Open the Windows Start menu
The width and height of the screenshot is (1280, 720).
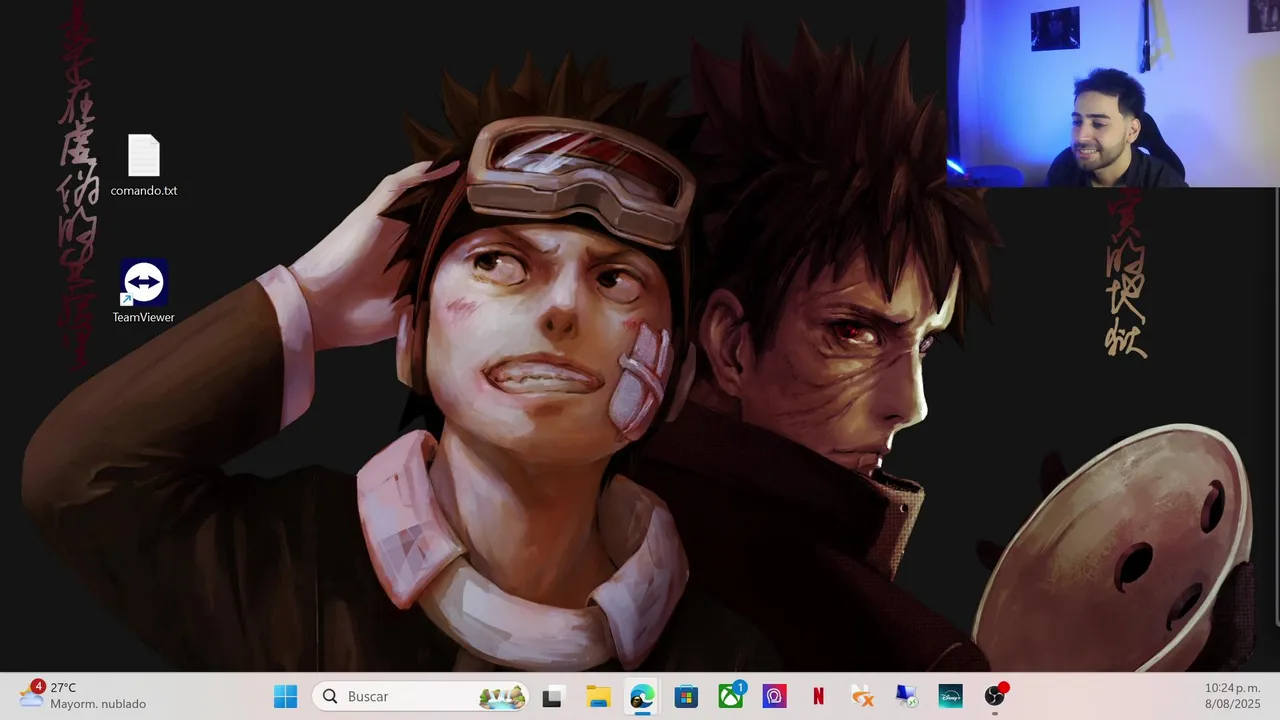[x=285, y=696]
